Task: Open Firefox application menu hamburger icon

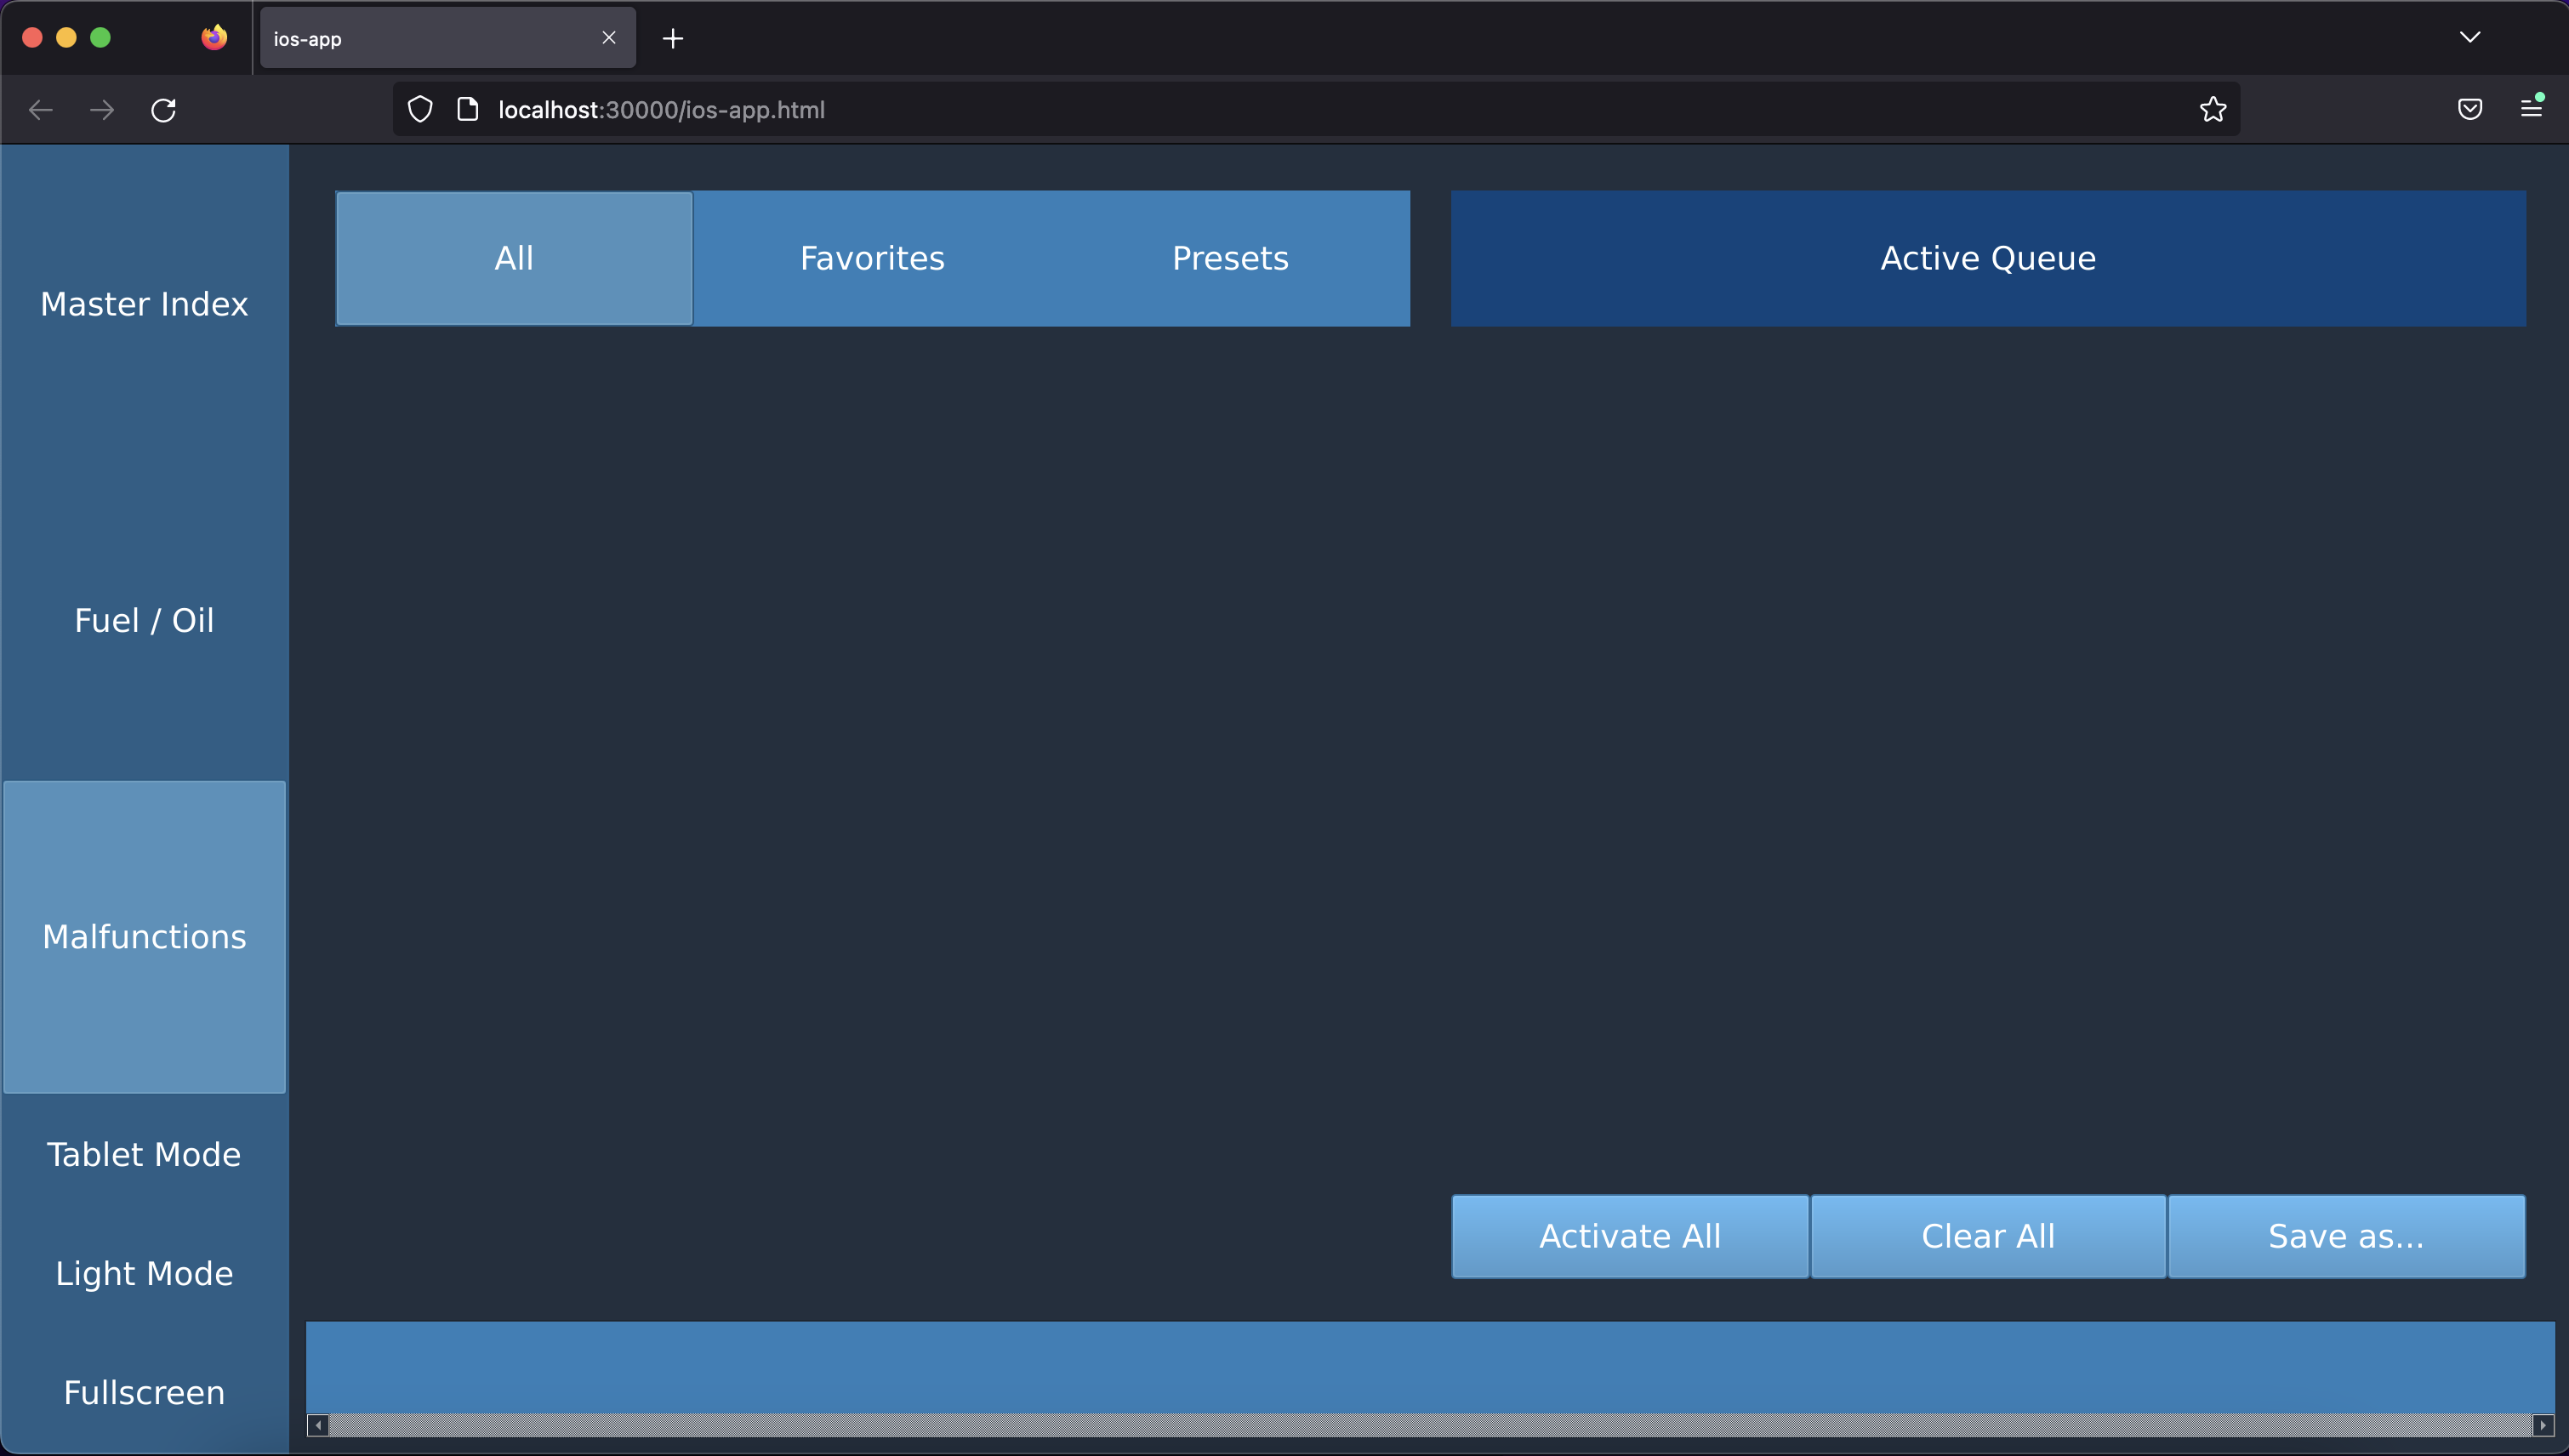Action: pyautogui.click(x=2530, y=109)
